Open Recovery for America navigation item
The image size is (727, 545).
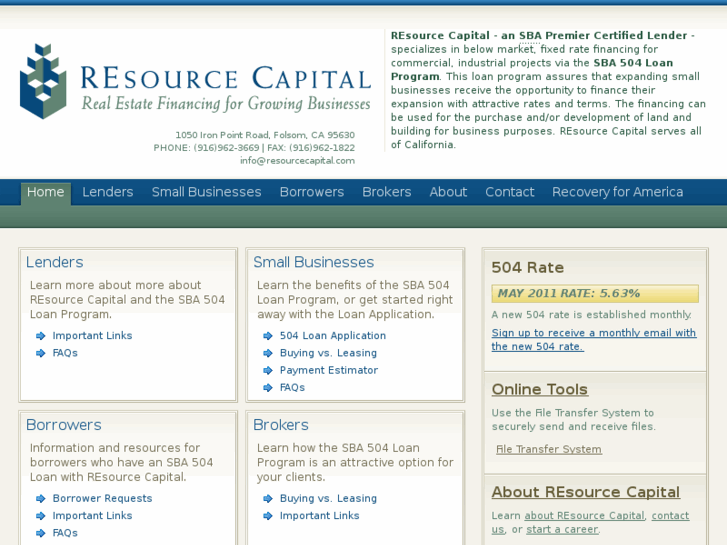[618, 192]
